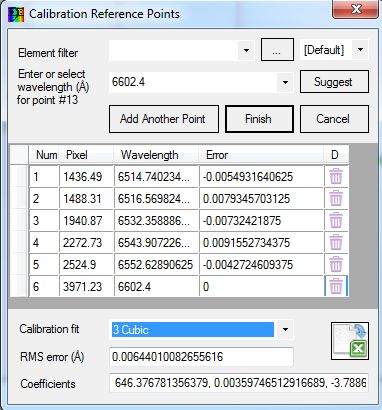Click error cell -0.0054931640625
This screenshot has height=410, width=382.
click(261, 177)
